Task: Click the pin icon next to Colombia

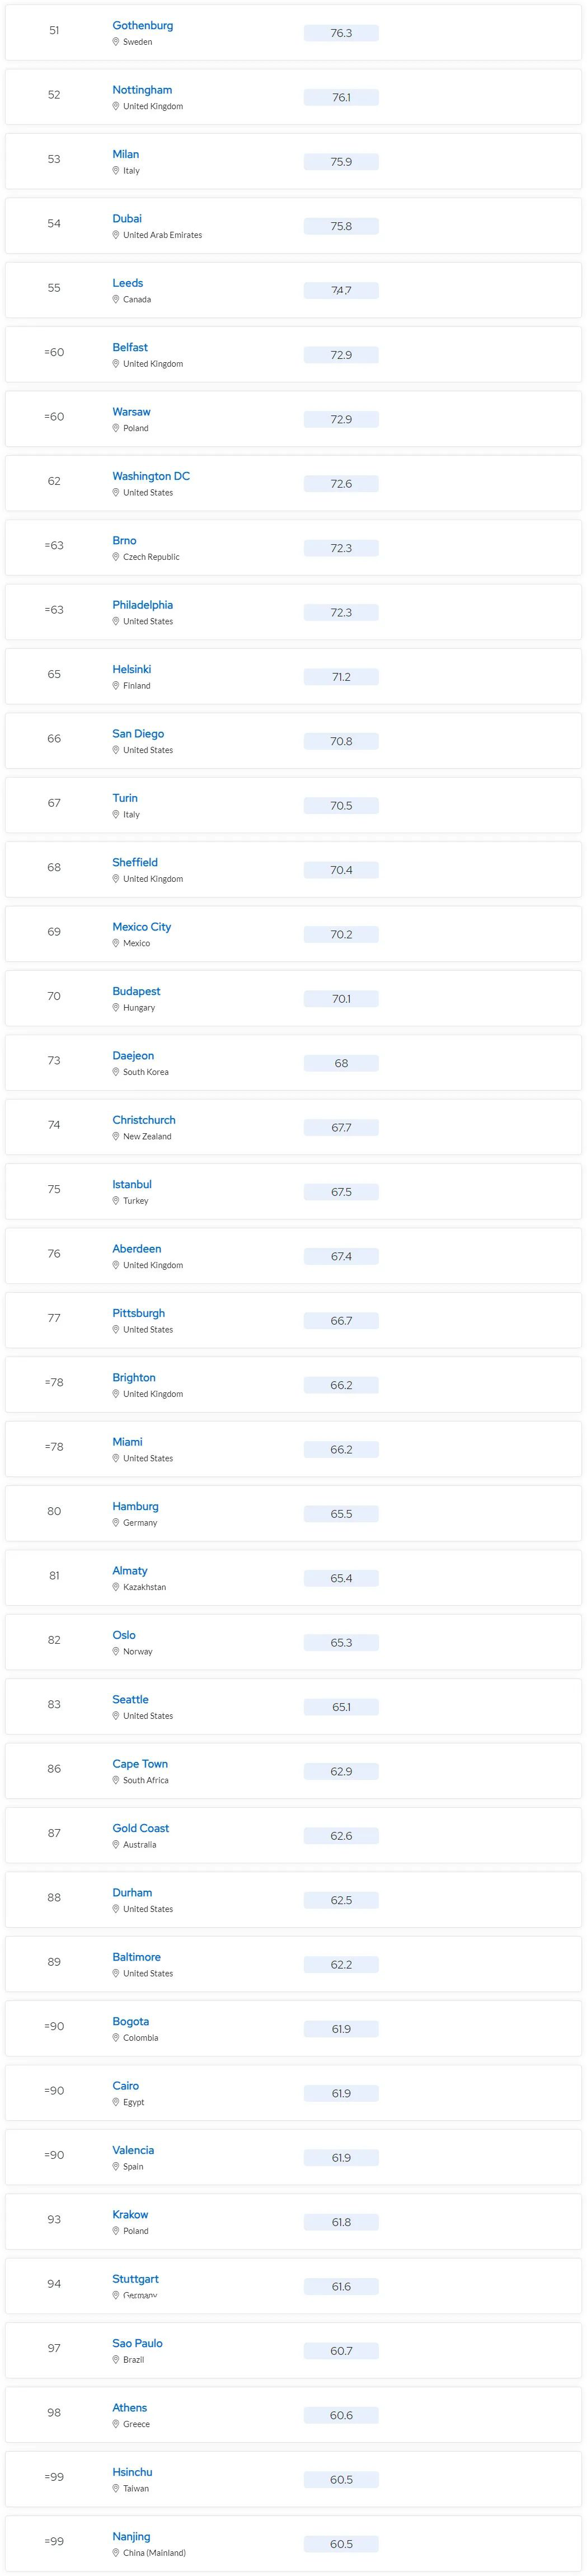Action: [116, 2037]
